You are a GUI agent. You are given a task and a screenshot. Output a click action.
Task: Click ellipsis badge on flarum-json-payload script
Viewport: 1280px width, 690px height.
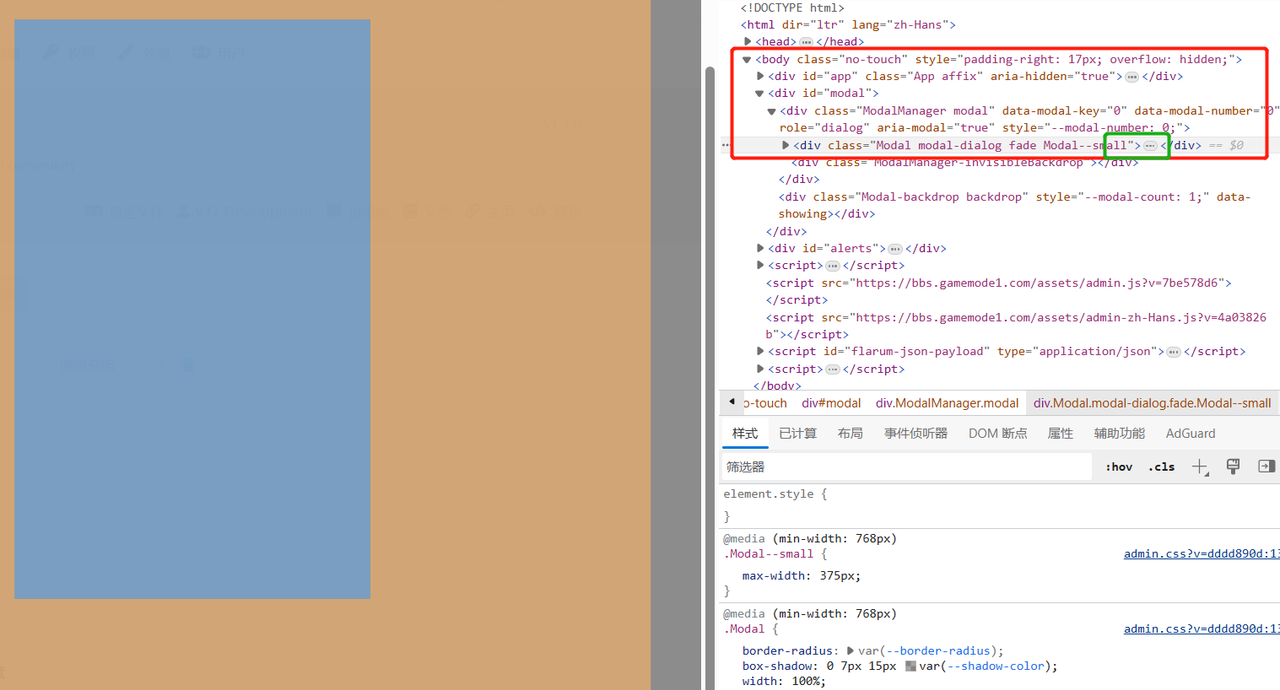click(1174, 352)
